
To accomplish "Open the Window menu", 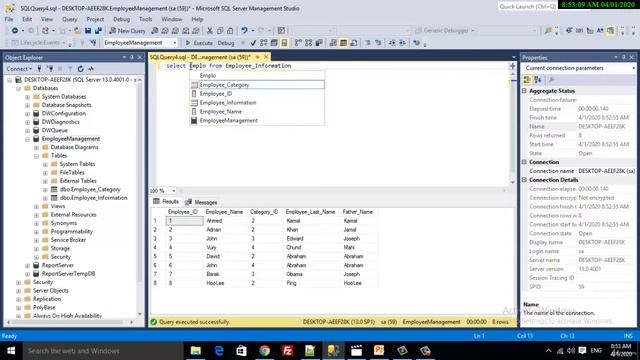I will click(171, 19).
